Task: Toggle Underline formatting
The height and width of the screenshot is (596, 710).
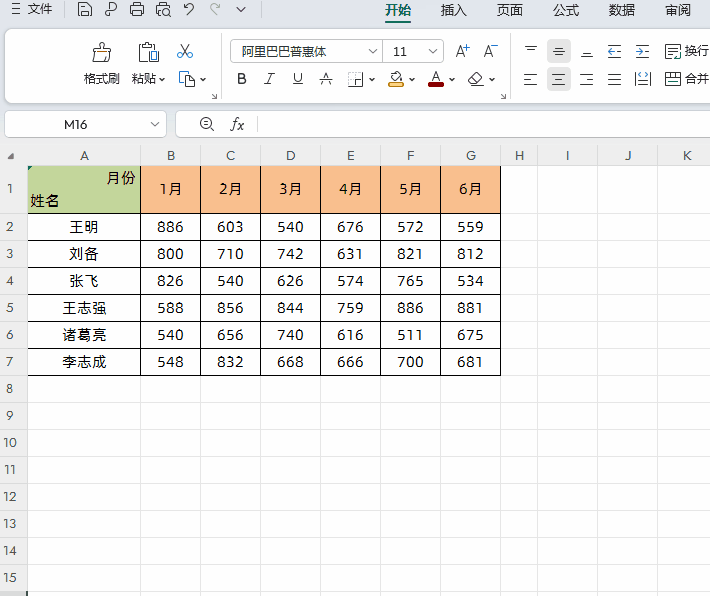Action: [297, 79]
